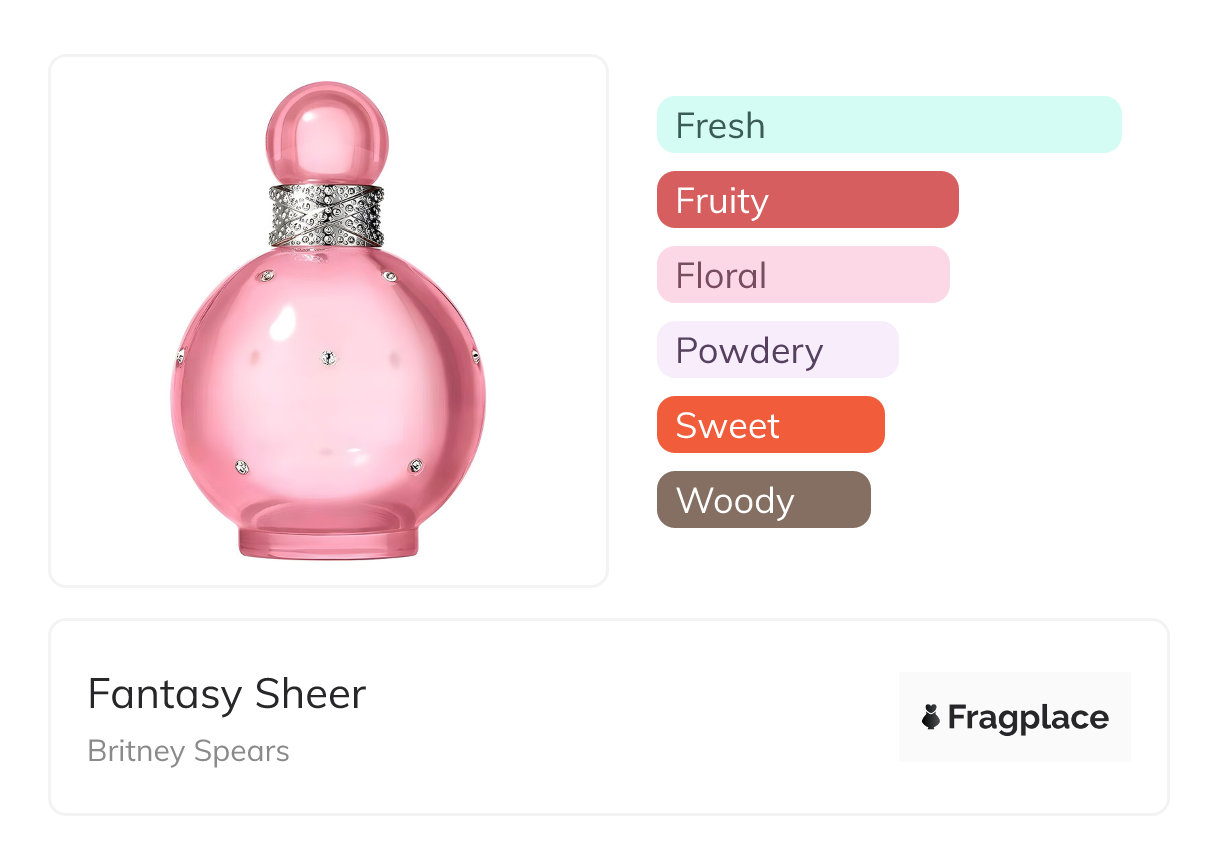Select the Fruity accord bar
This screenshot has height=864, width=1218.
click(x=807, y=200)
